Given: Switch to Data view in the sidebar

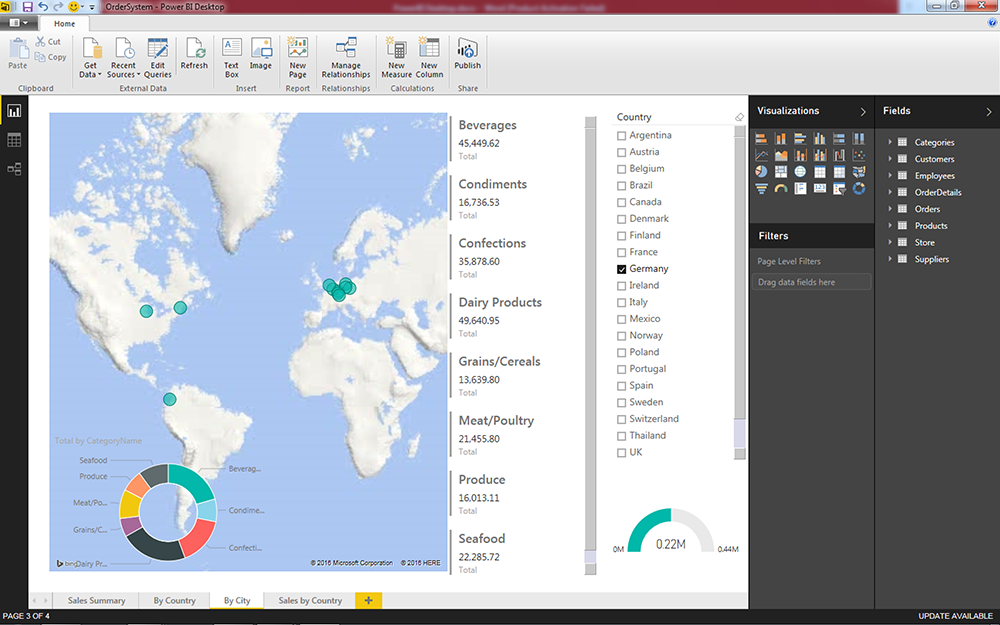Looking at the screenshot, I should pos(14,140).
